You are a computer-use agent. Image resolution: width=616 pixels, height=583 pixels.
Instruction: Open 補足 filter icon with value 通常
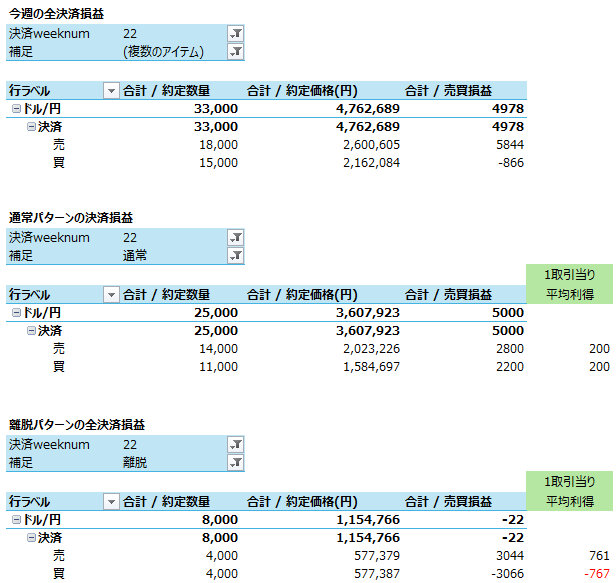tap(235, 255)
